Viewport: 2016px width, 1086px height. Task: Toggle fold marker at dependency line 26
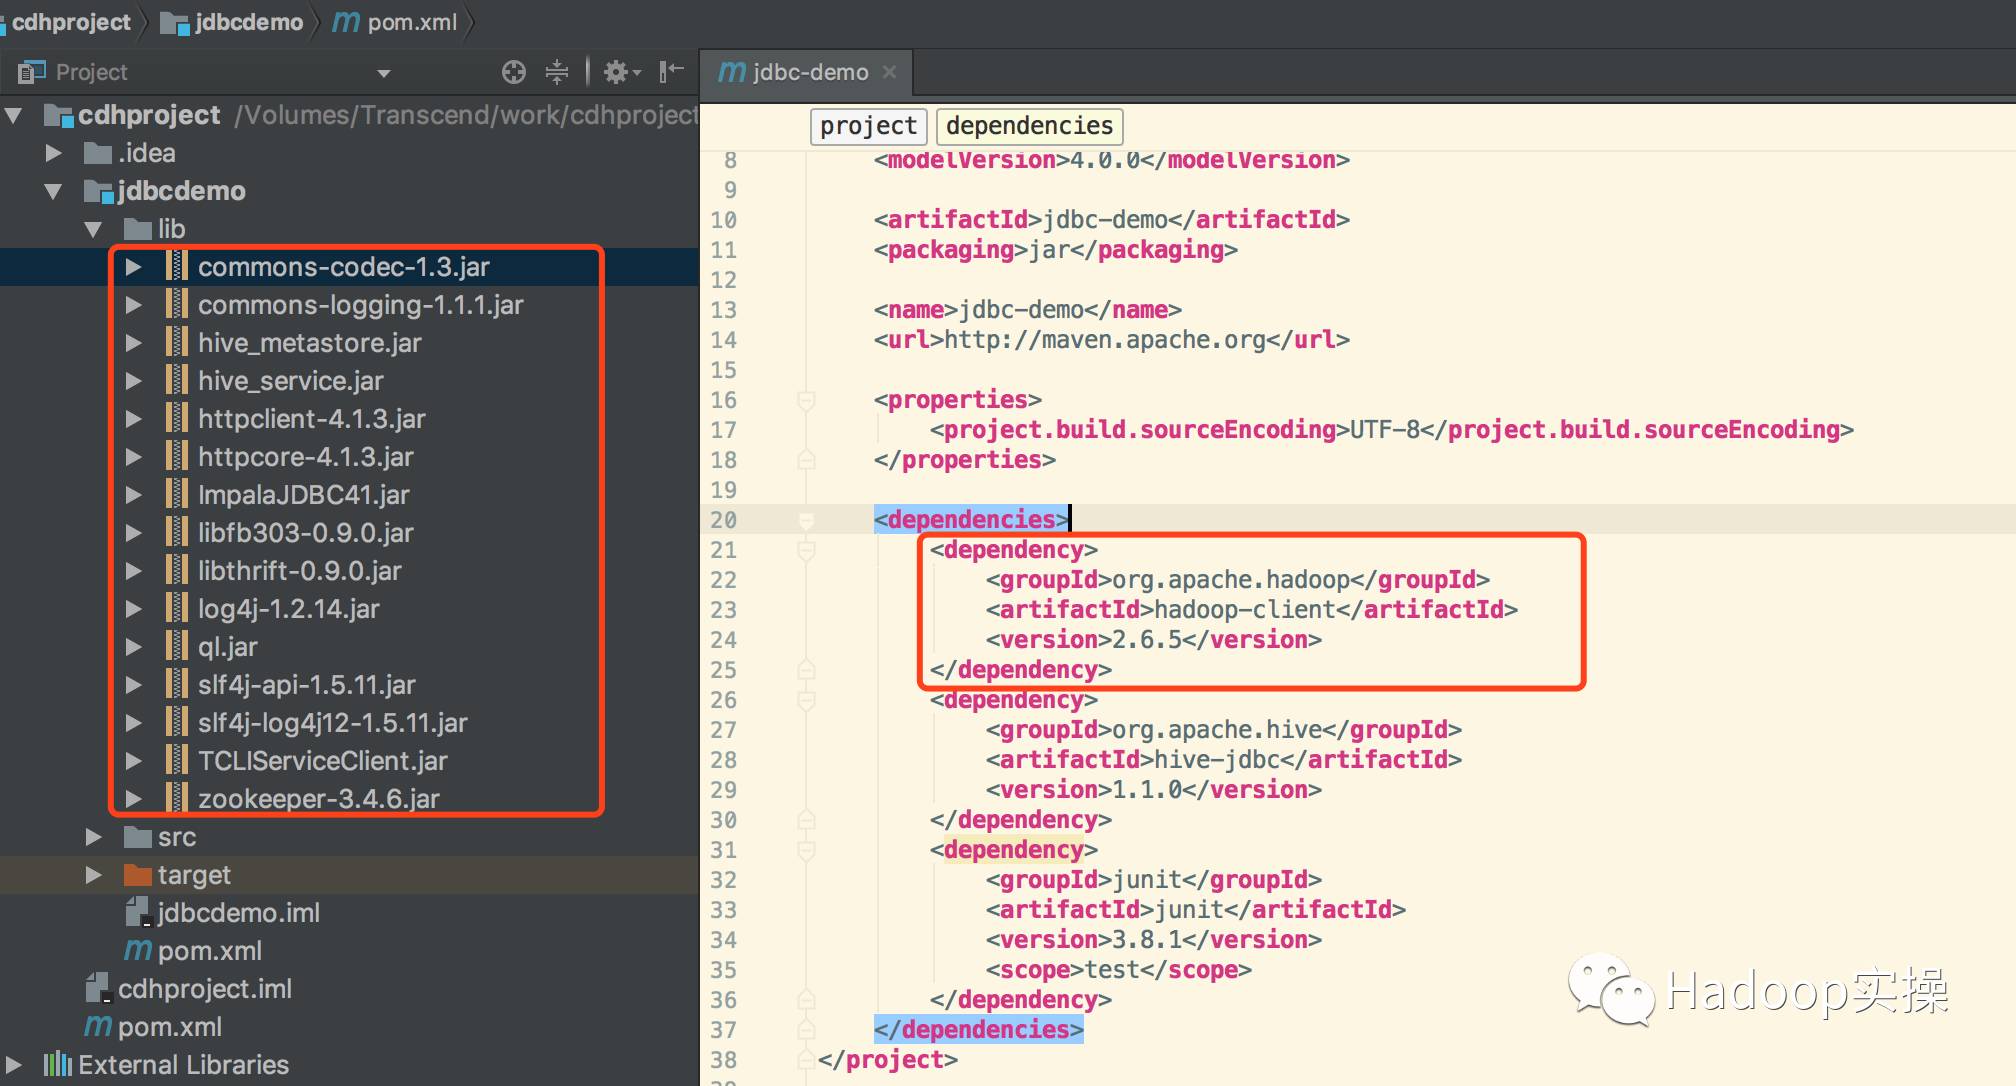(x=806, y=700)
